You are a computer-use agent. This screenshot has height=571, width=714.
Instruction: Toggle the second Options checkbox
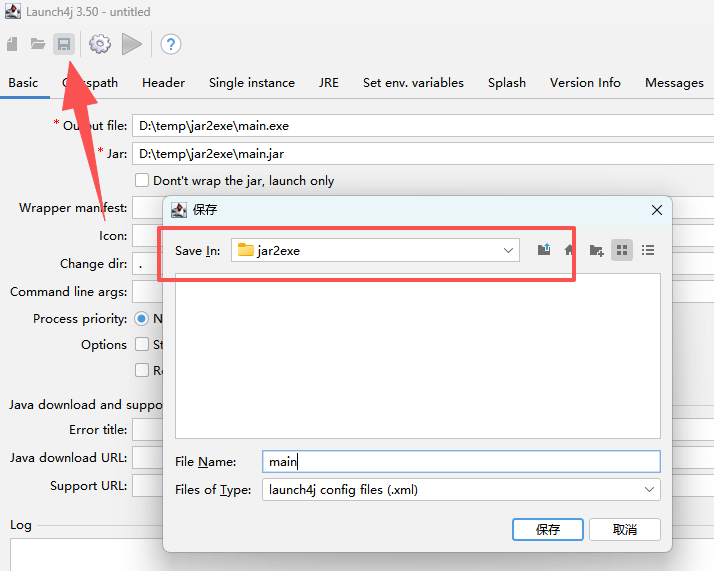tap(142, 370)
